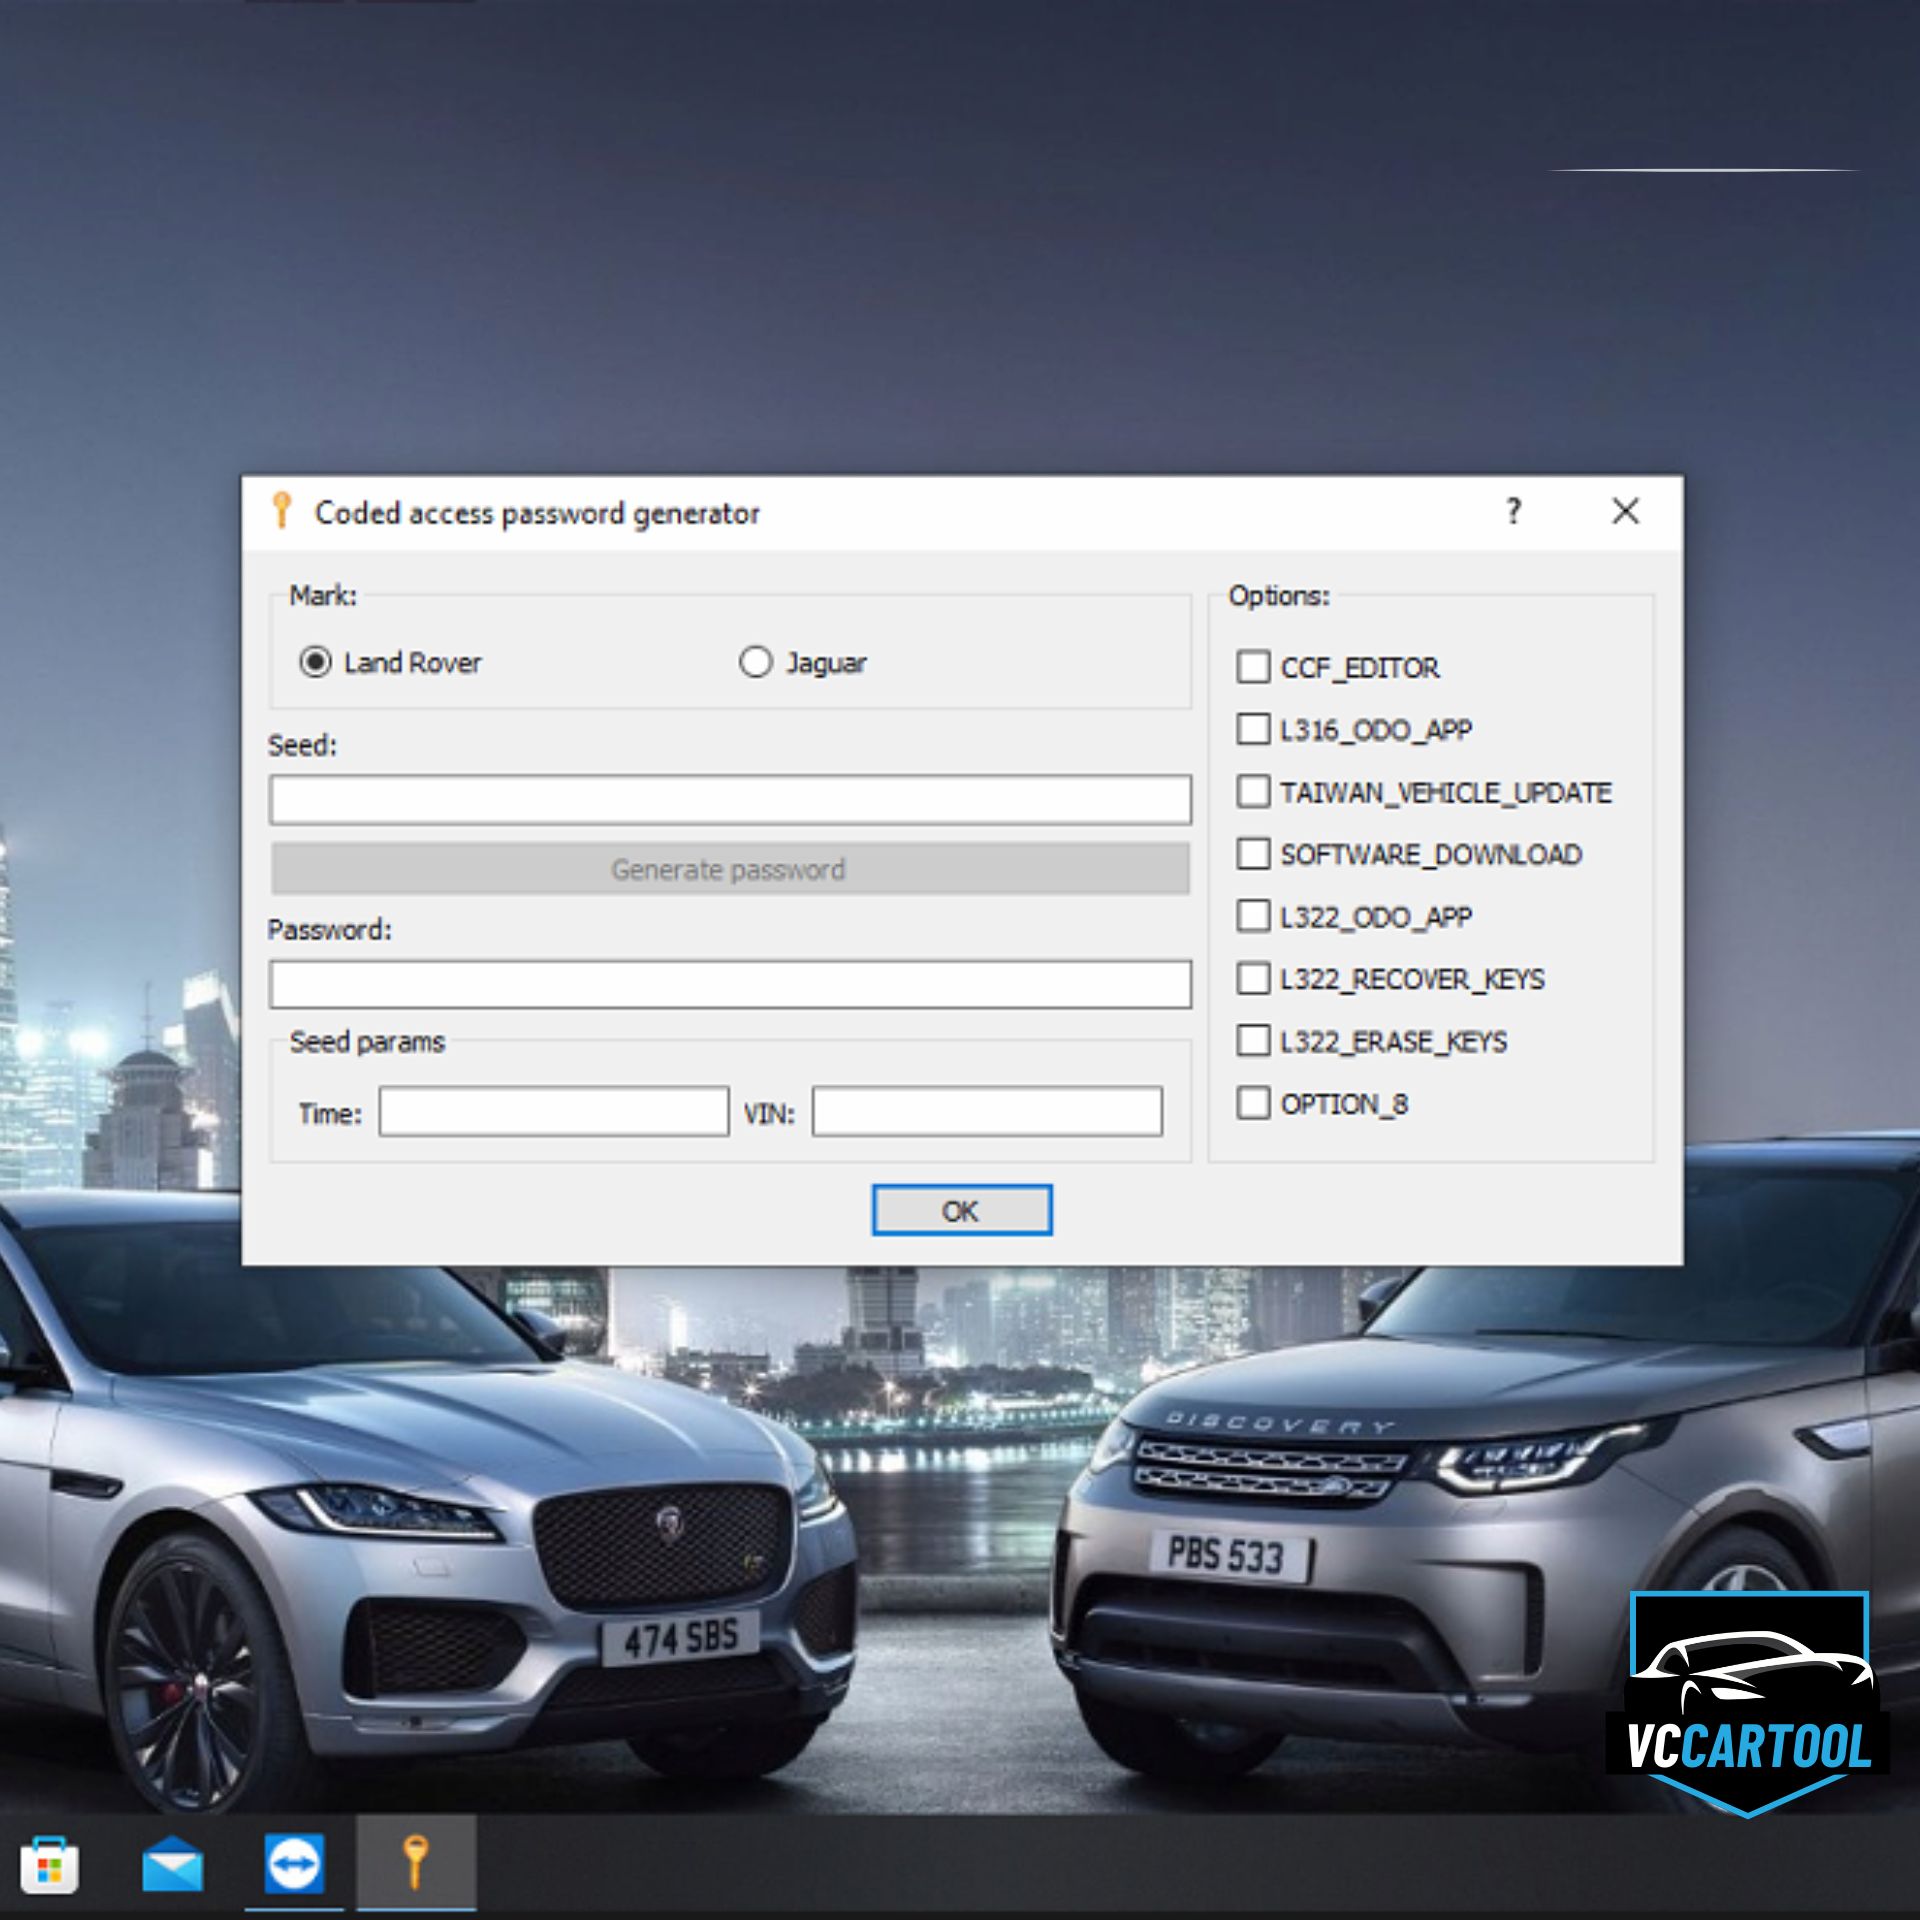Open the Mail app taskbar icon
The image size is (1920, 1920).
point(172,1864)
